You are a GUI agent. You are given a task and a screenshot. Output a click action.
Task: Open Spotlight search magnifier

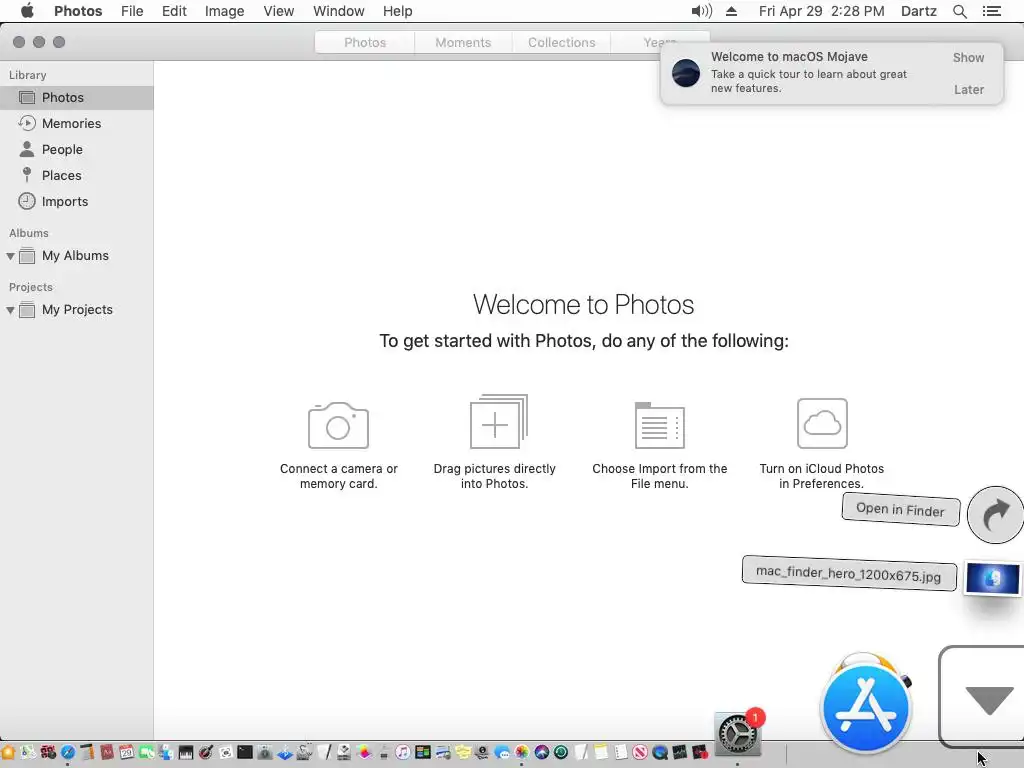click(x=959, y=11)
